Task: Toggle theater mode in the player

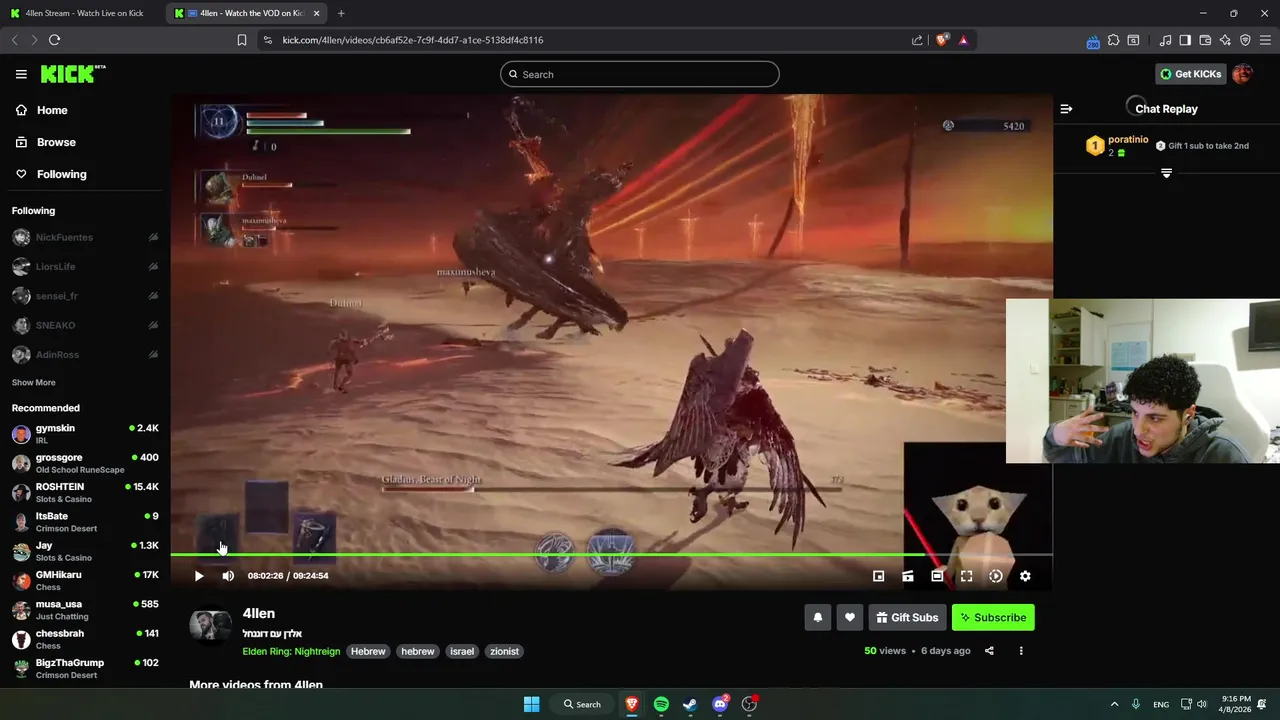Action: [937, 576]
